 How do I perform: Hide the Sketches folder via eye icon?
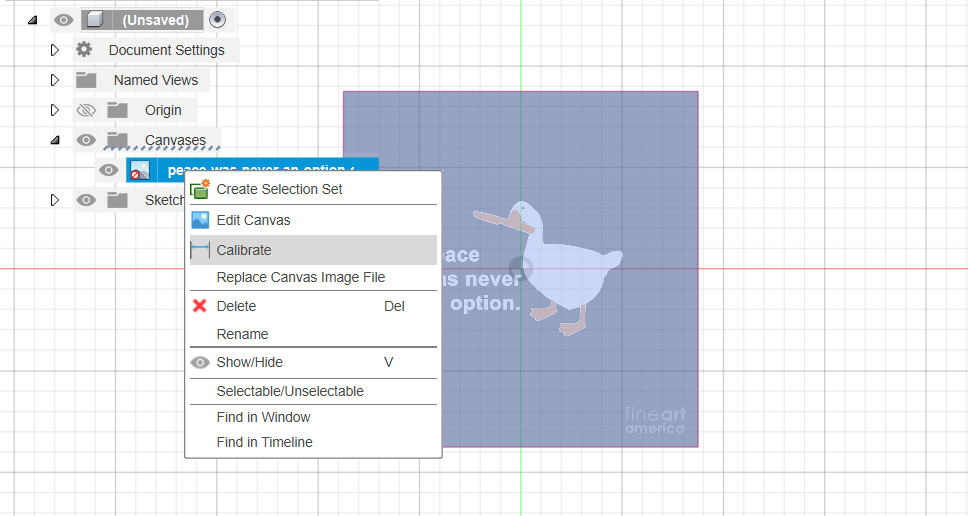[x=86, y=200]
